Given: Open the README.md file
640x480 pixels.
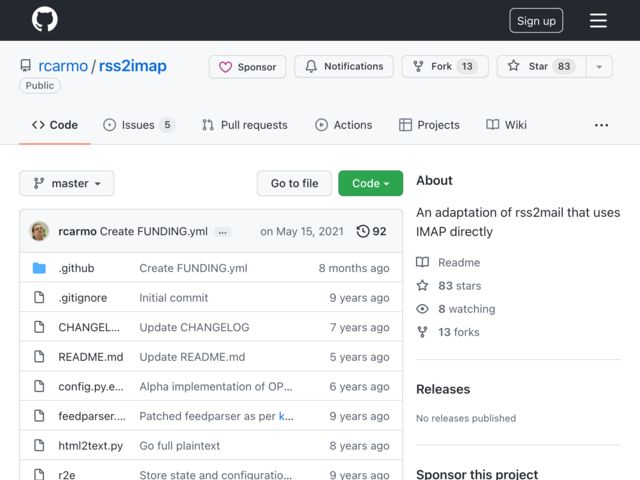Looking at the screenshot, I should (91, 357).
